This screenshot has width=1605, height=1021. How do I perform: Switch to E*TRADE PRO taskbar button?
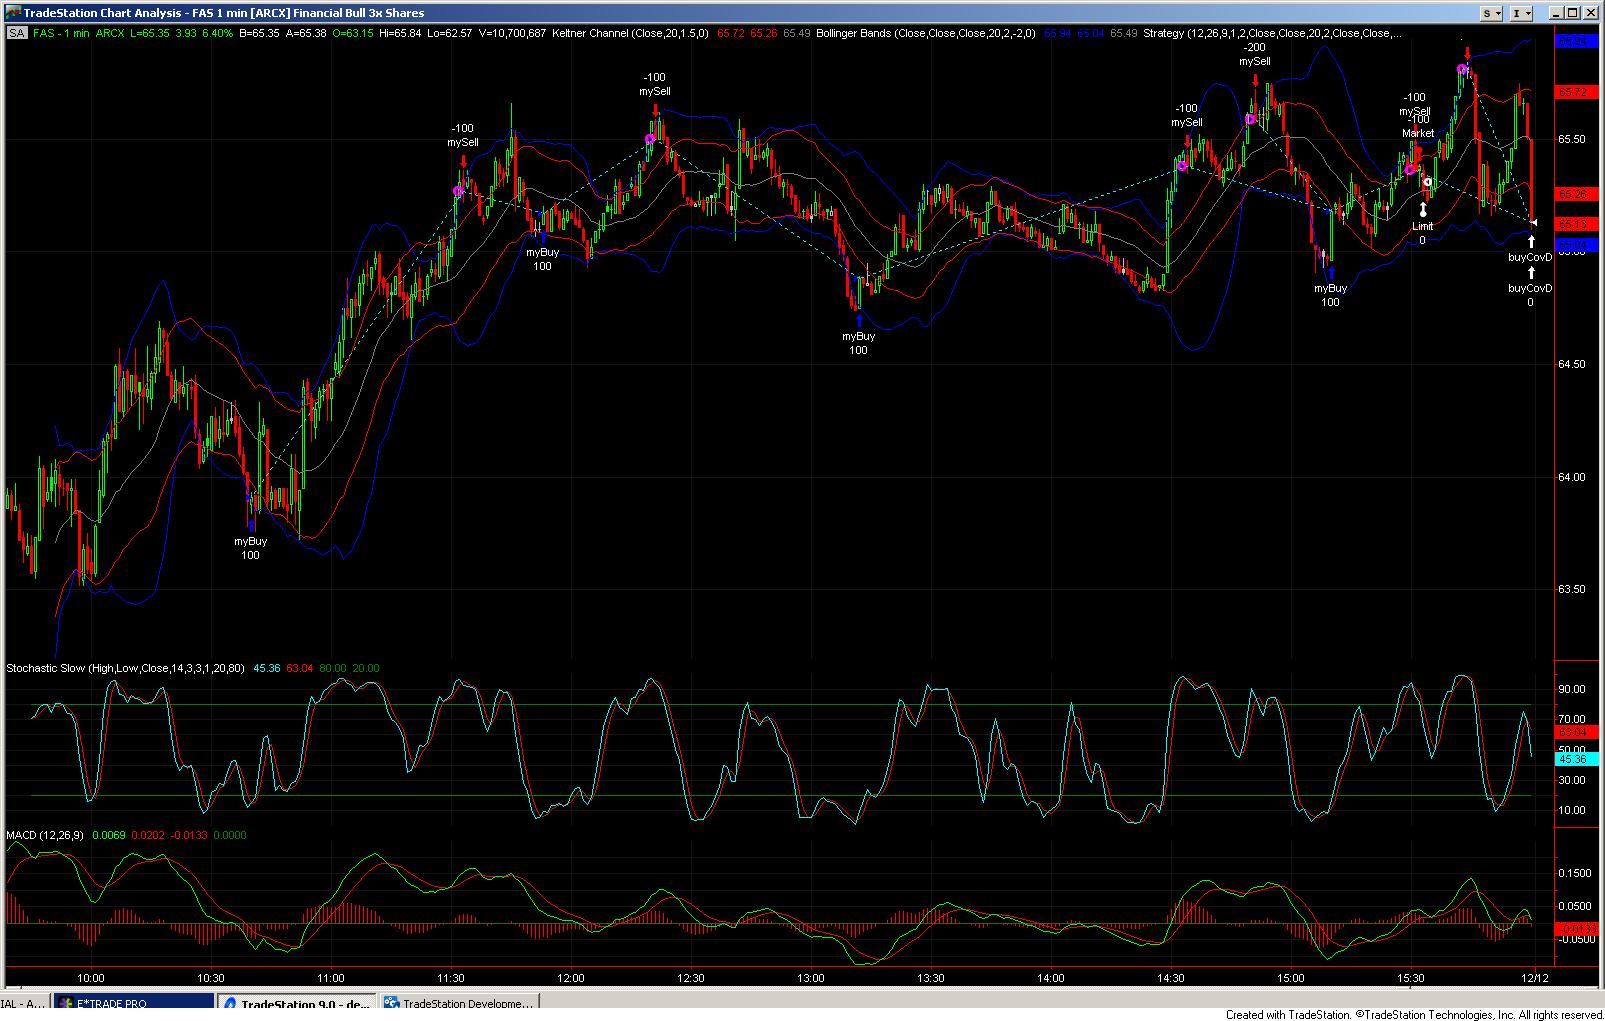[132, 1003]
